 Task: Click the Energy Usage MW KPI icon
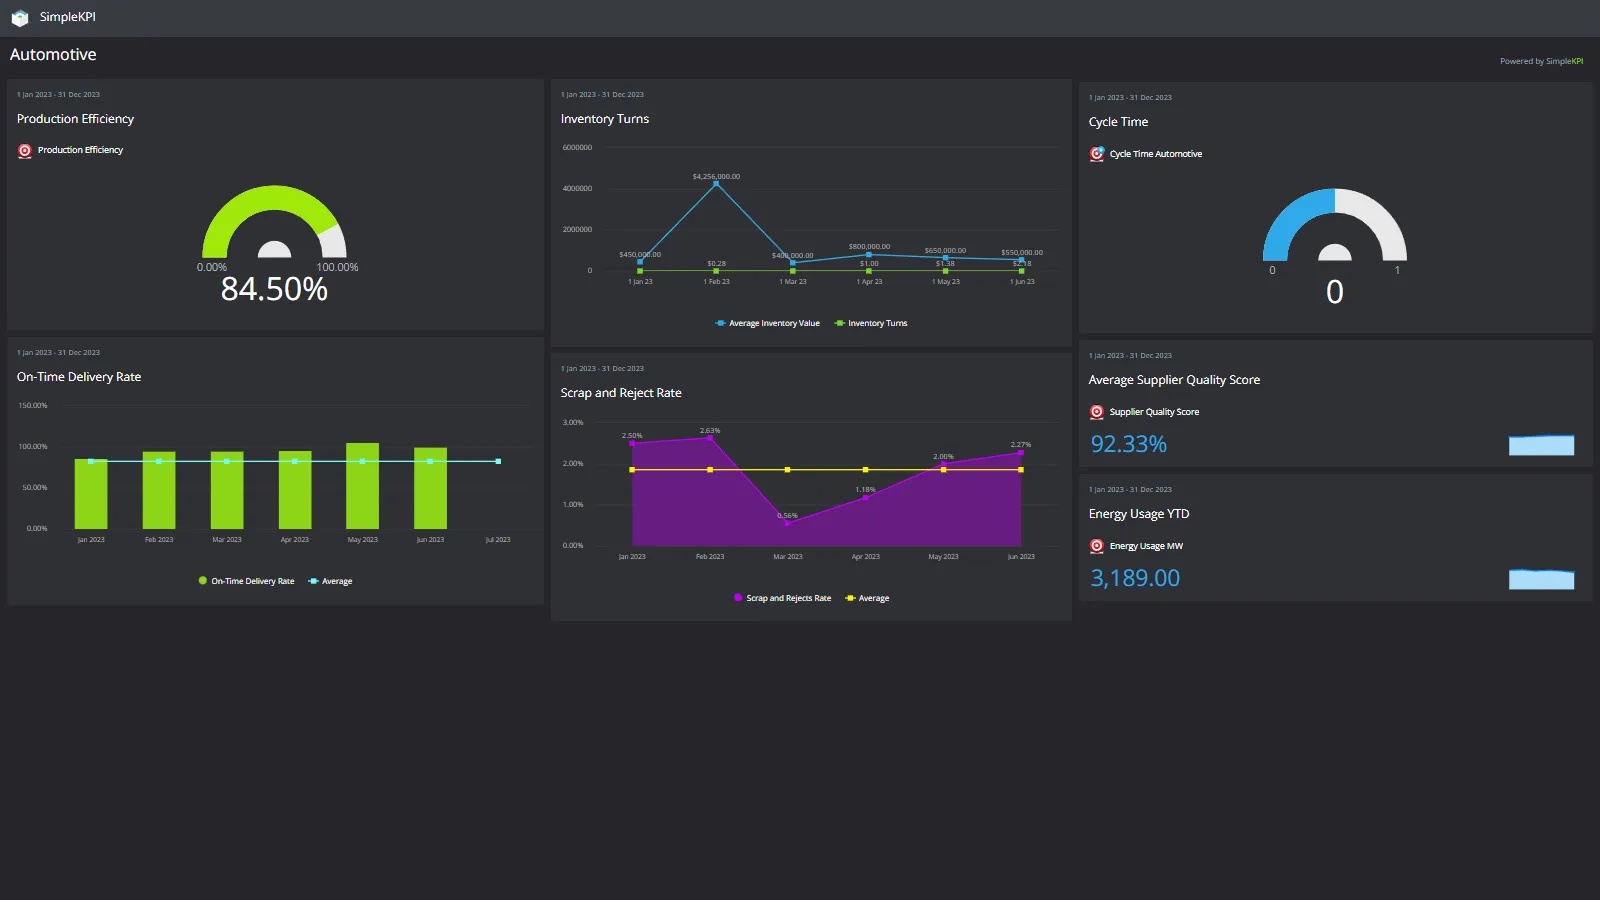coord(1096,546)
